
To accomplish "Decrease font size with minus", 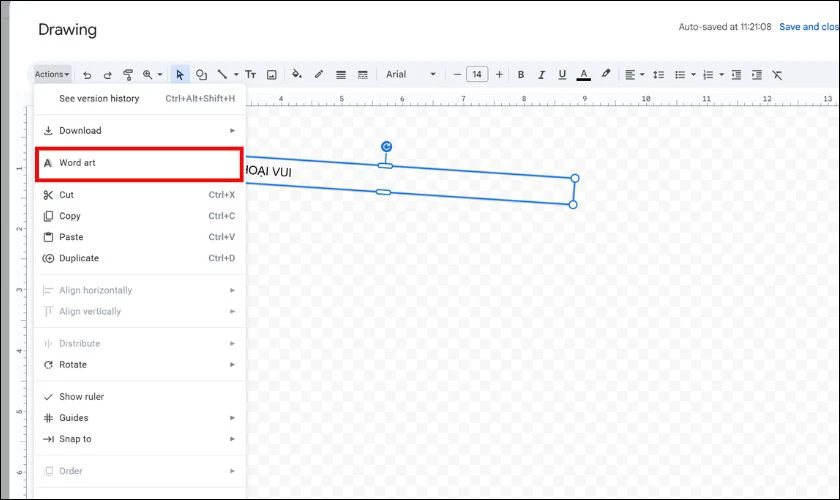I will pyautogui.click(x=457, y=74).
